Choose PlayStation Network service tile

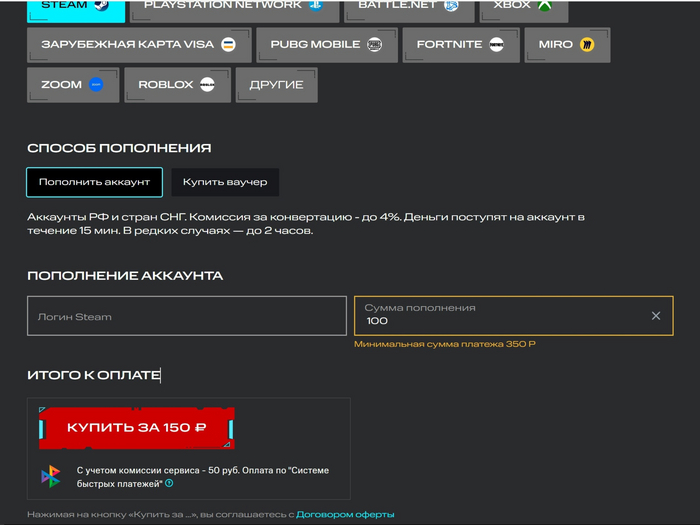coord(234,11)
